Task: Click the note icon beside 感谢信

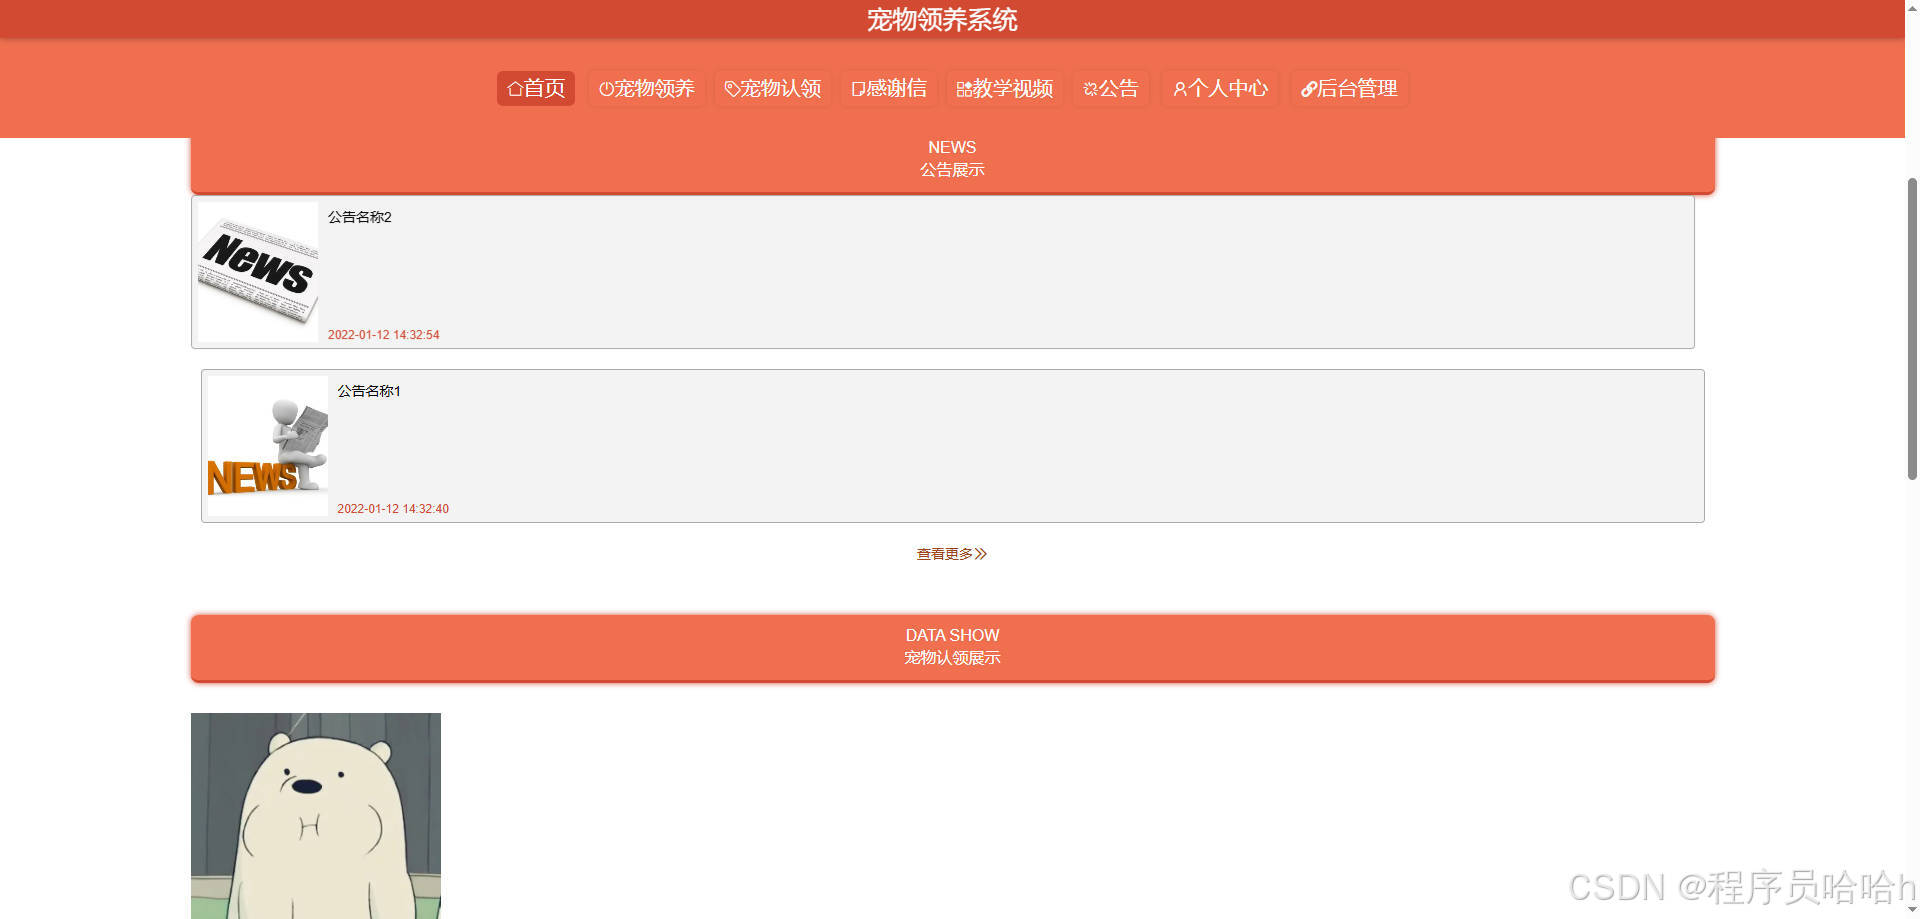Action: 858,89
